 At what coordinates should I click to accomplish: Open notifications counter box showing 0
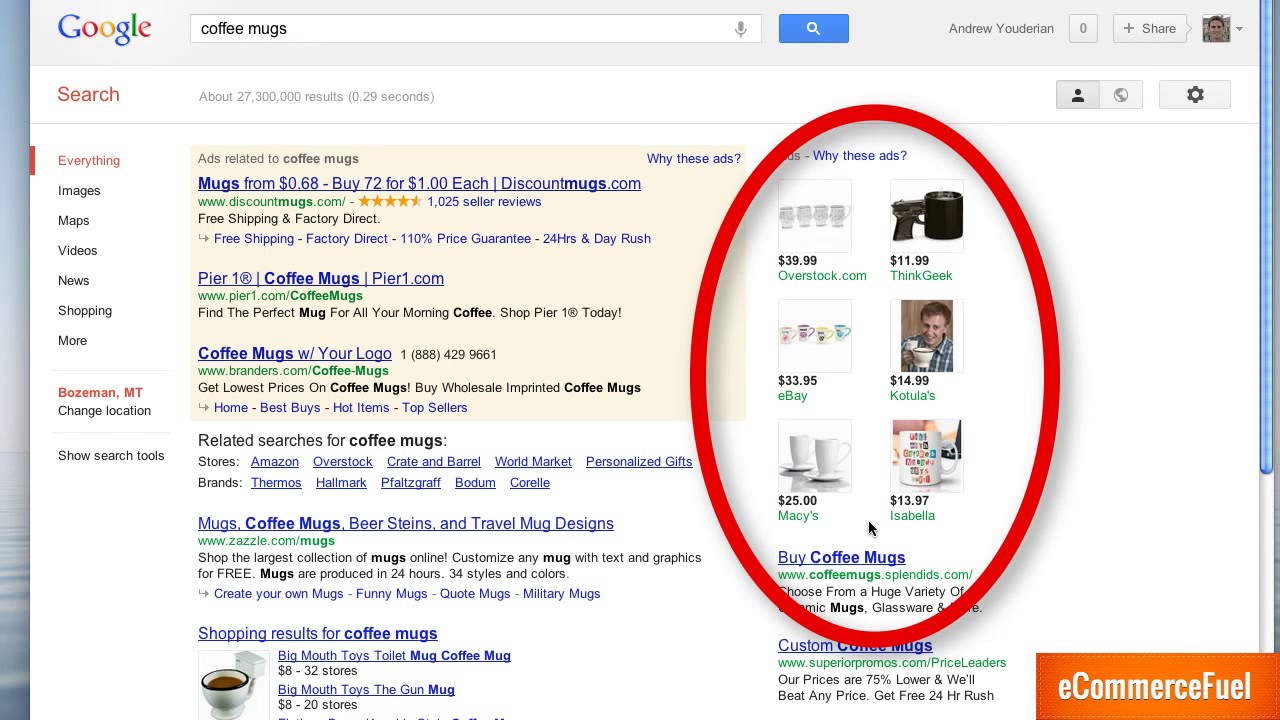[x=1082, y=29]
